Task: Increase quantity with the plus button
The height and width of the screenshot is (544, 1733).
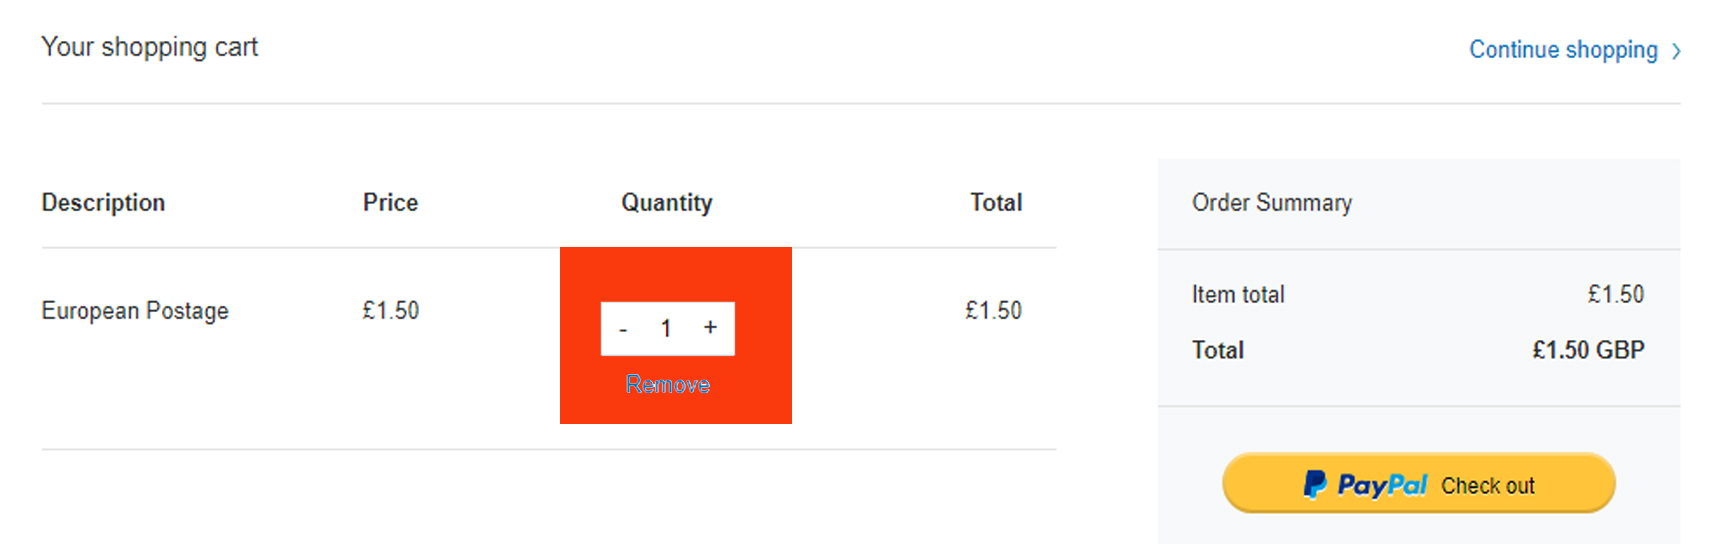Action: (x=710, y=328)
